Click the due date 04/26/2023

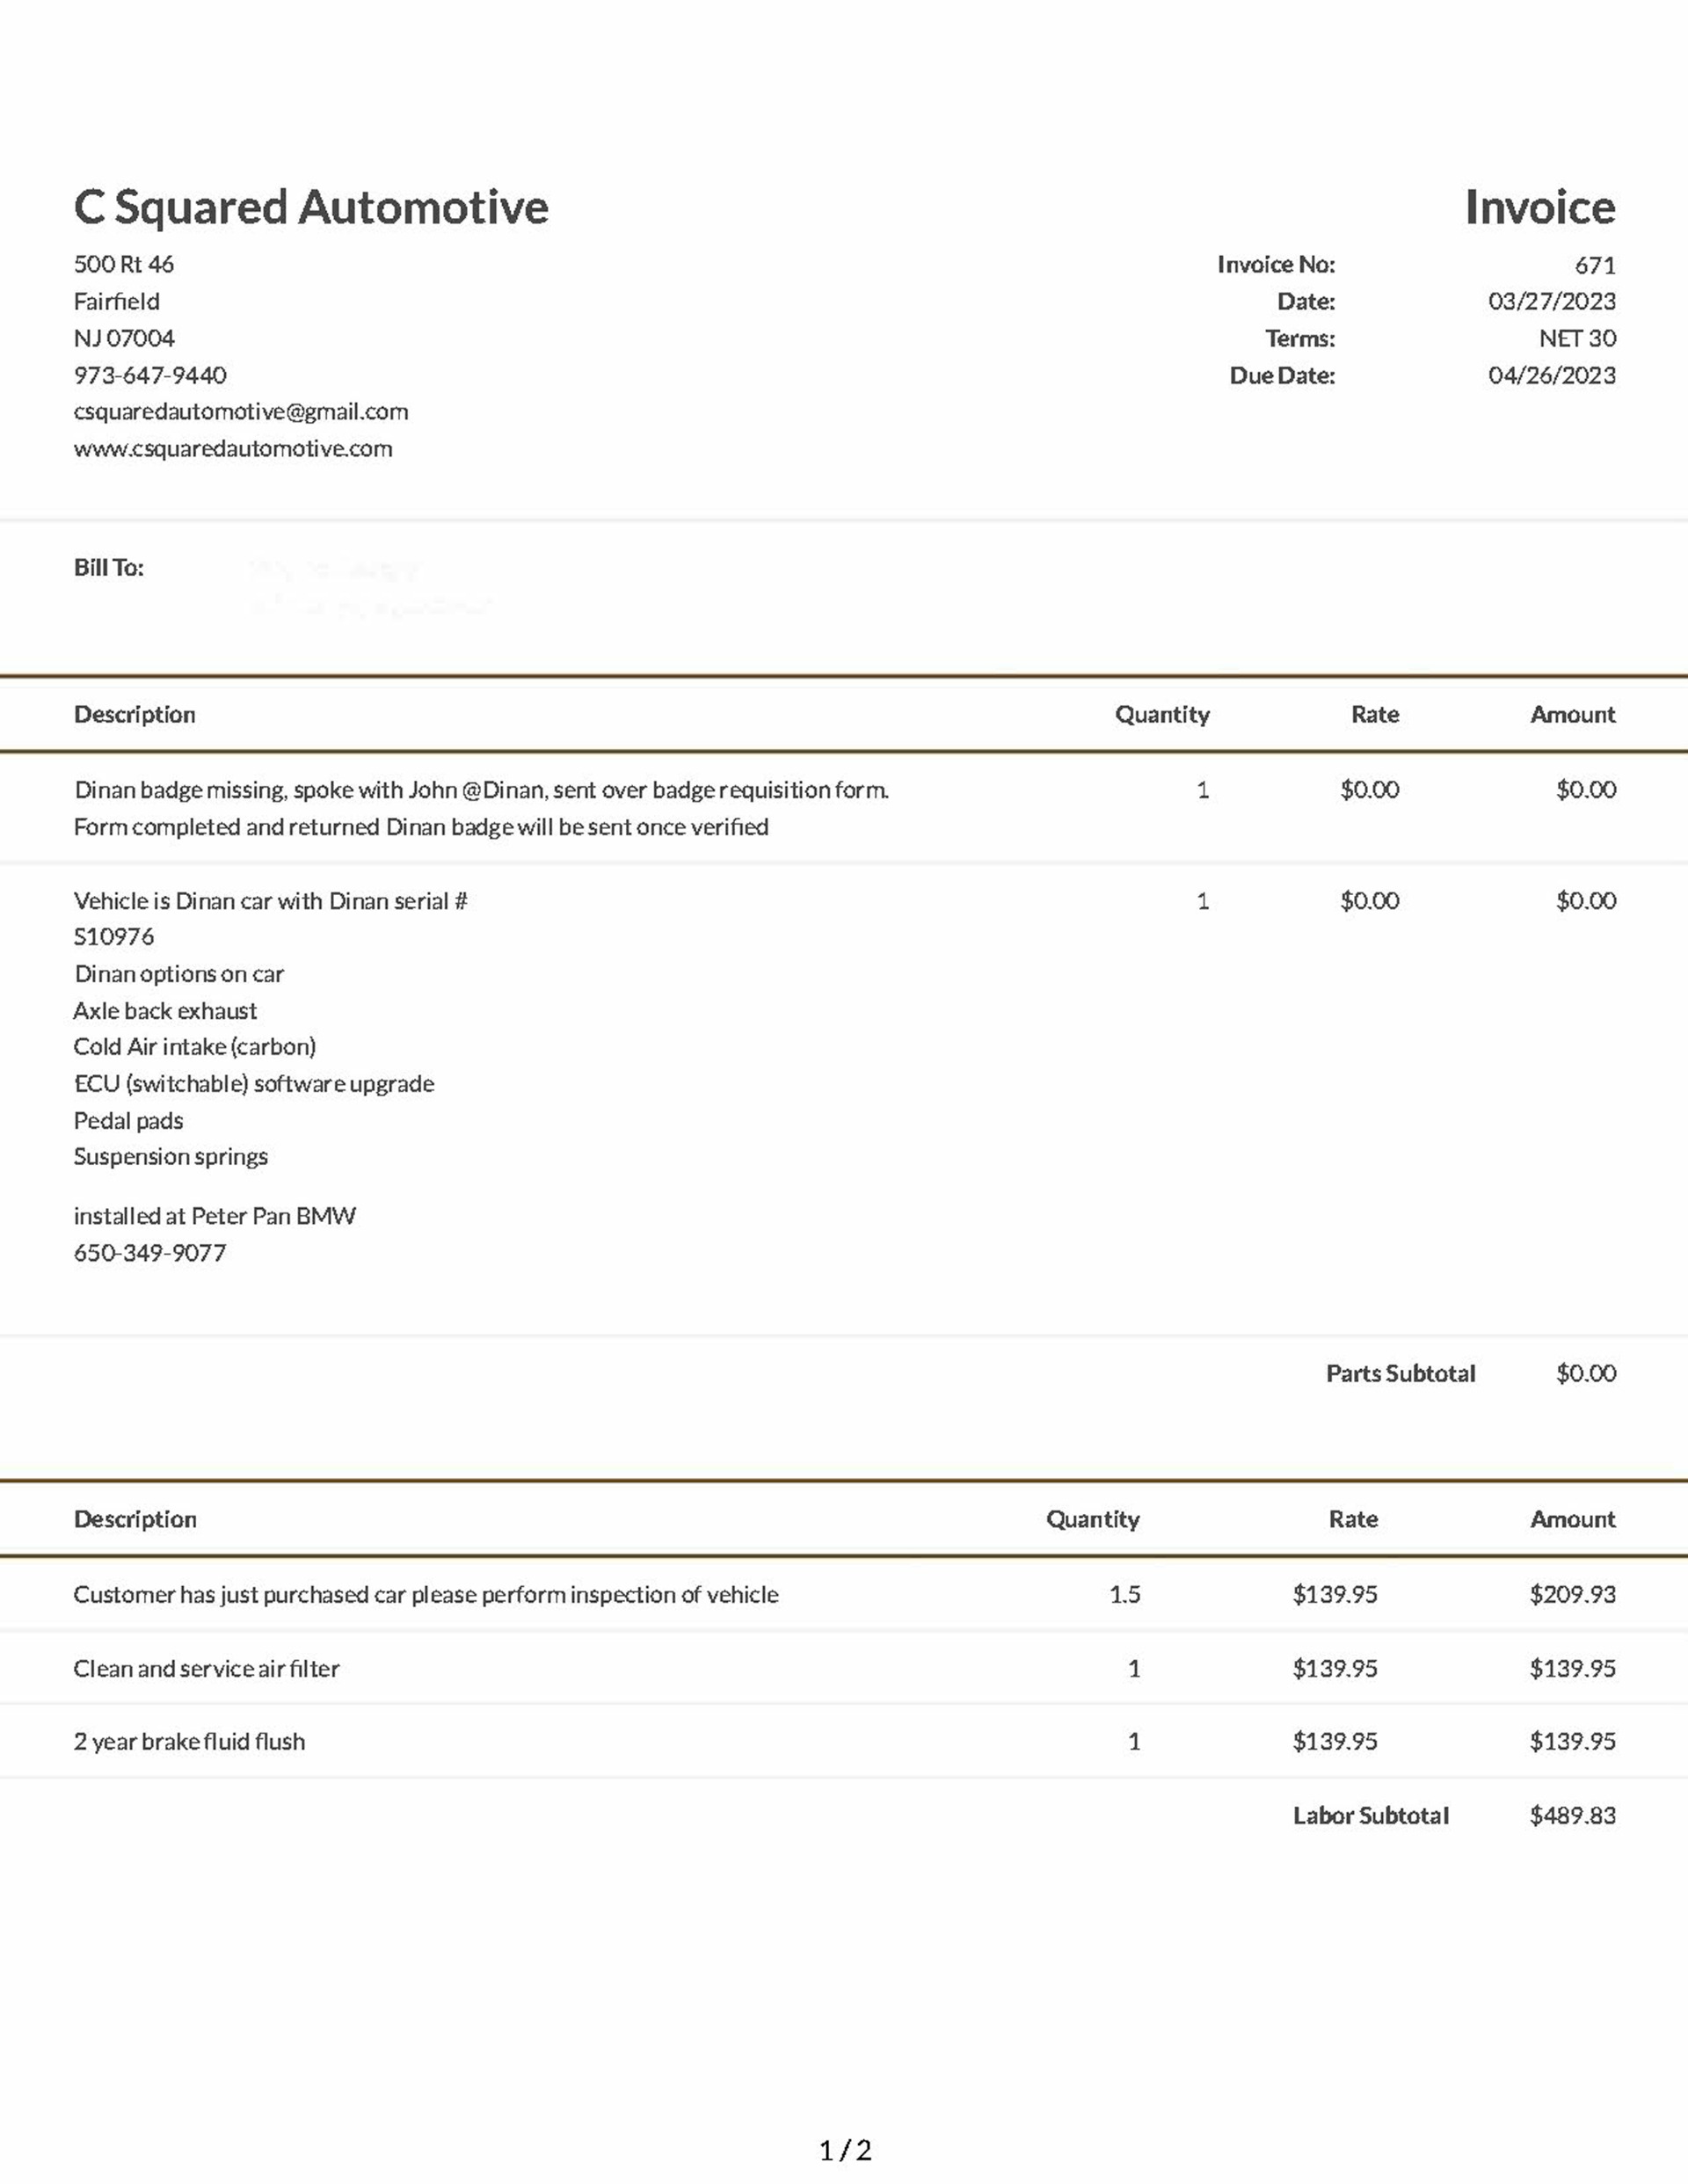tap(1551, 375)
